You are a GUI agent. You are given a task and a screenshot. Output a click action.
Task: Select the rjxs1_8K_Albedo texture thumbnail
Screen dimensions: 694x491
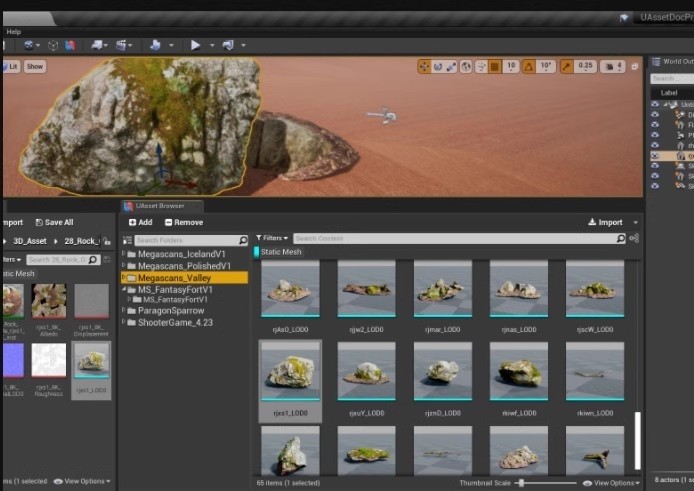click(x=49, y=302)
